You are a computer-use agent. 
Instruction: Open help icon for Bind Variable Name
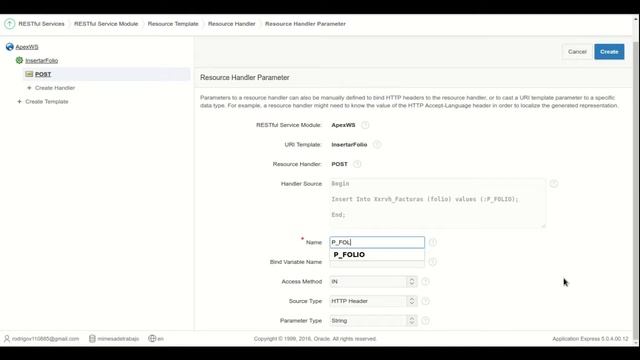point(433,262)
